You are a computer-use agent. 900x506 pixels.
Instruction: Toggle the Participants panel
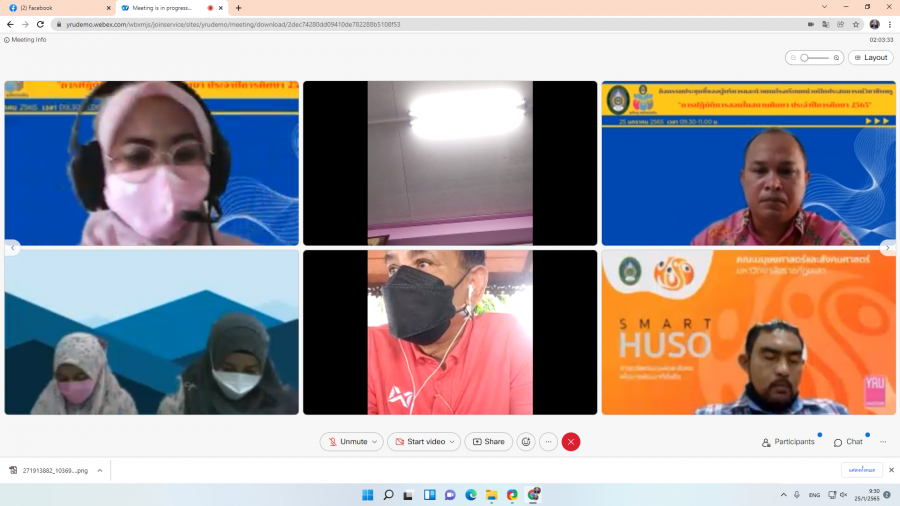pos(788,442)
